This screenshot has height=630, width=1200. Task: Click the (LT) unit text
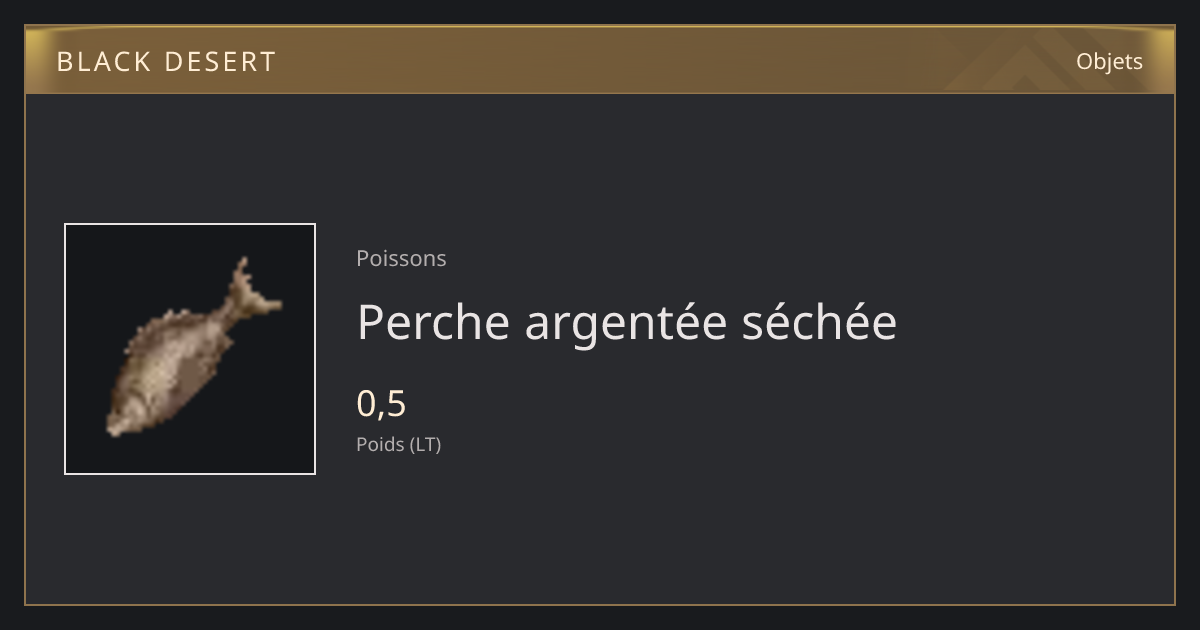click(x=424, y=444)
